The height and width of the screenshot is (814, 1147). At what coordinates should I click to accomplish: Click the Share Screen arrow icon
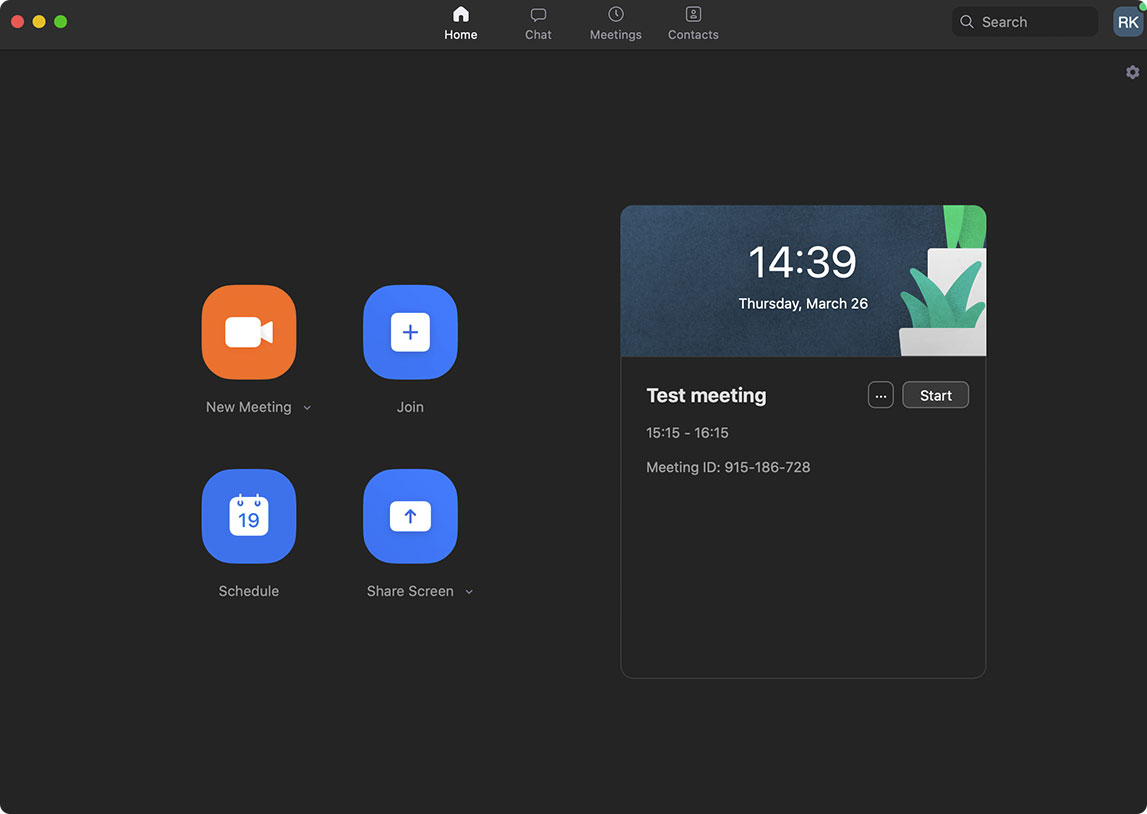click(x=410, y=516)
